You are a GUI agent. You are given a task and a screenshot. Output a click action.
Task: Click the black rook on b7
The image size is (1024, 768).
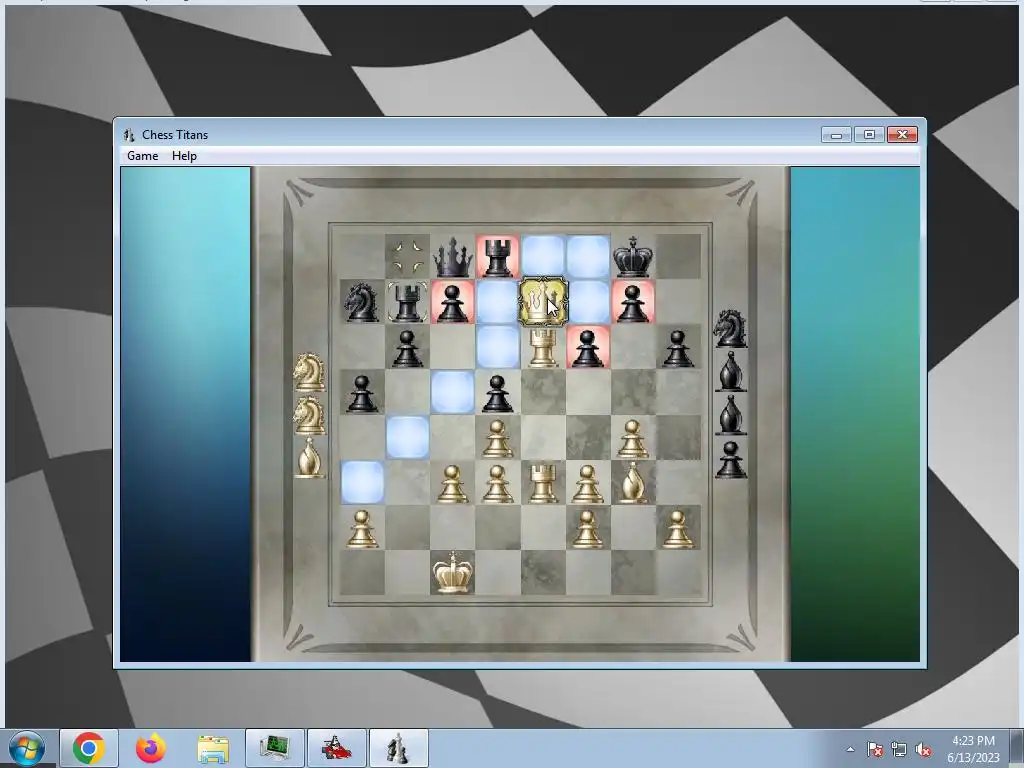[407, 302]
